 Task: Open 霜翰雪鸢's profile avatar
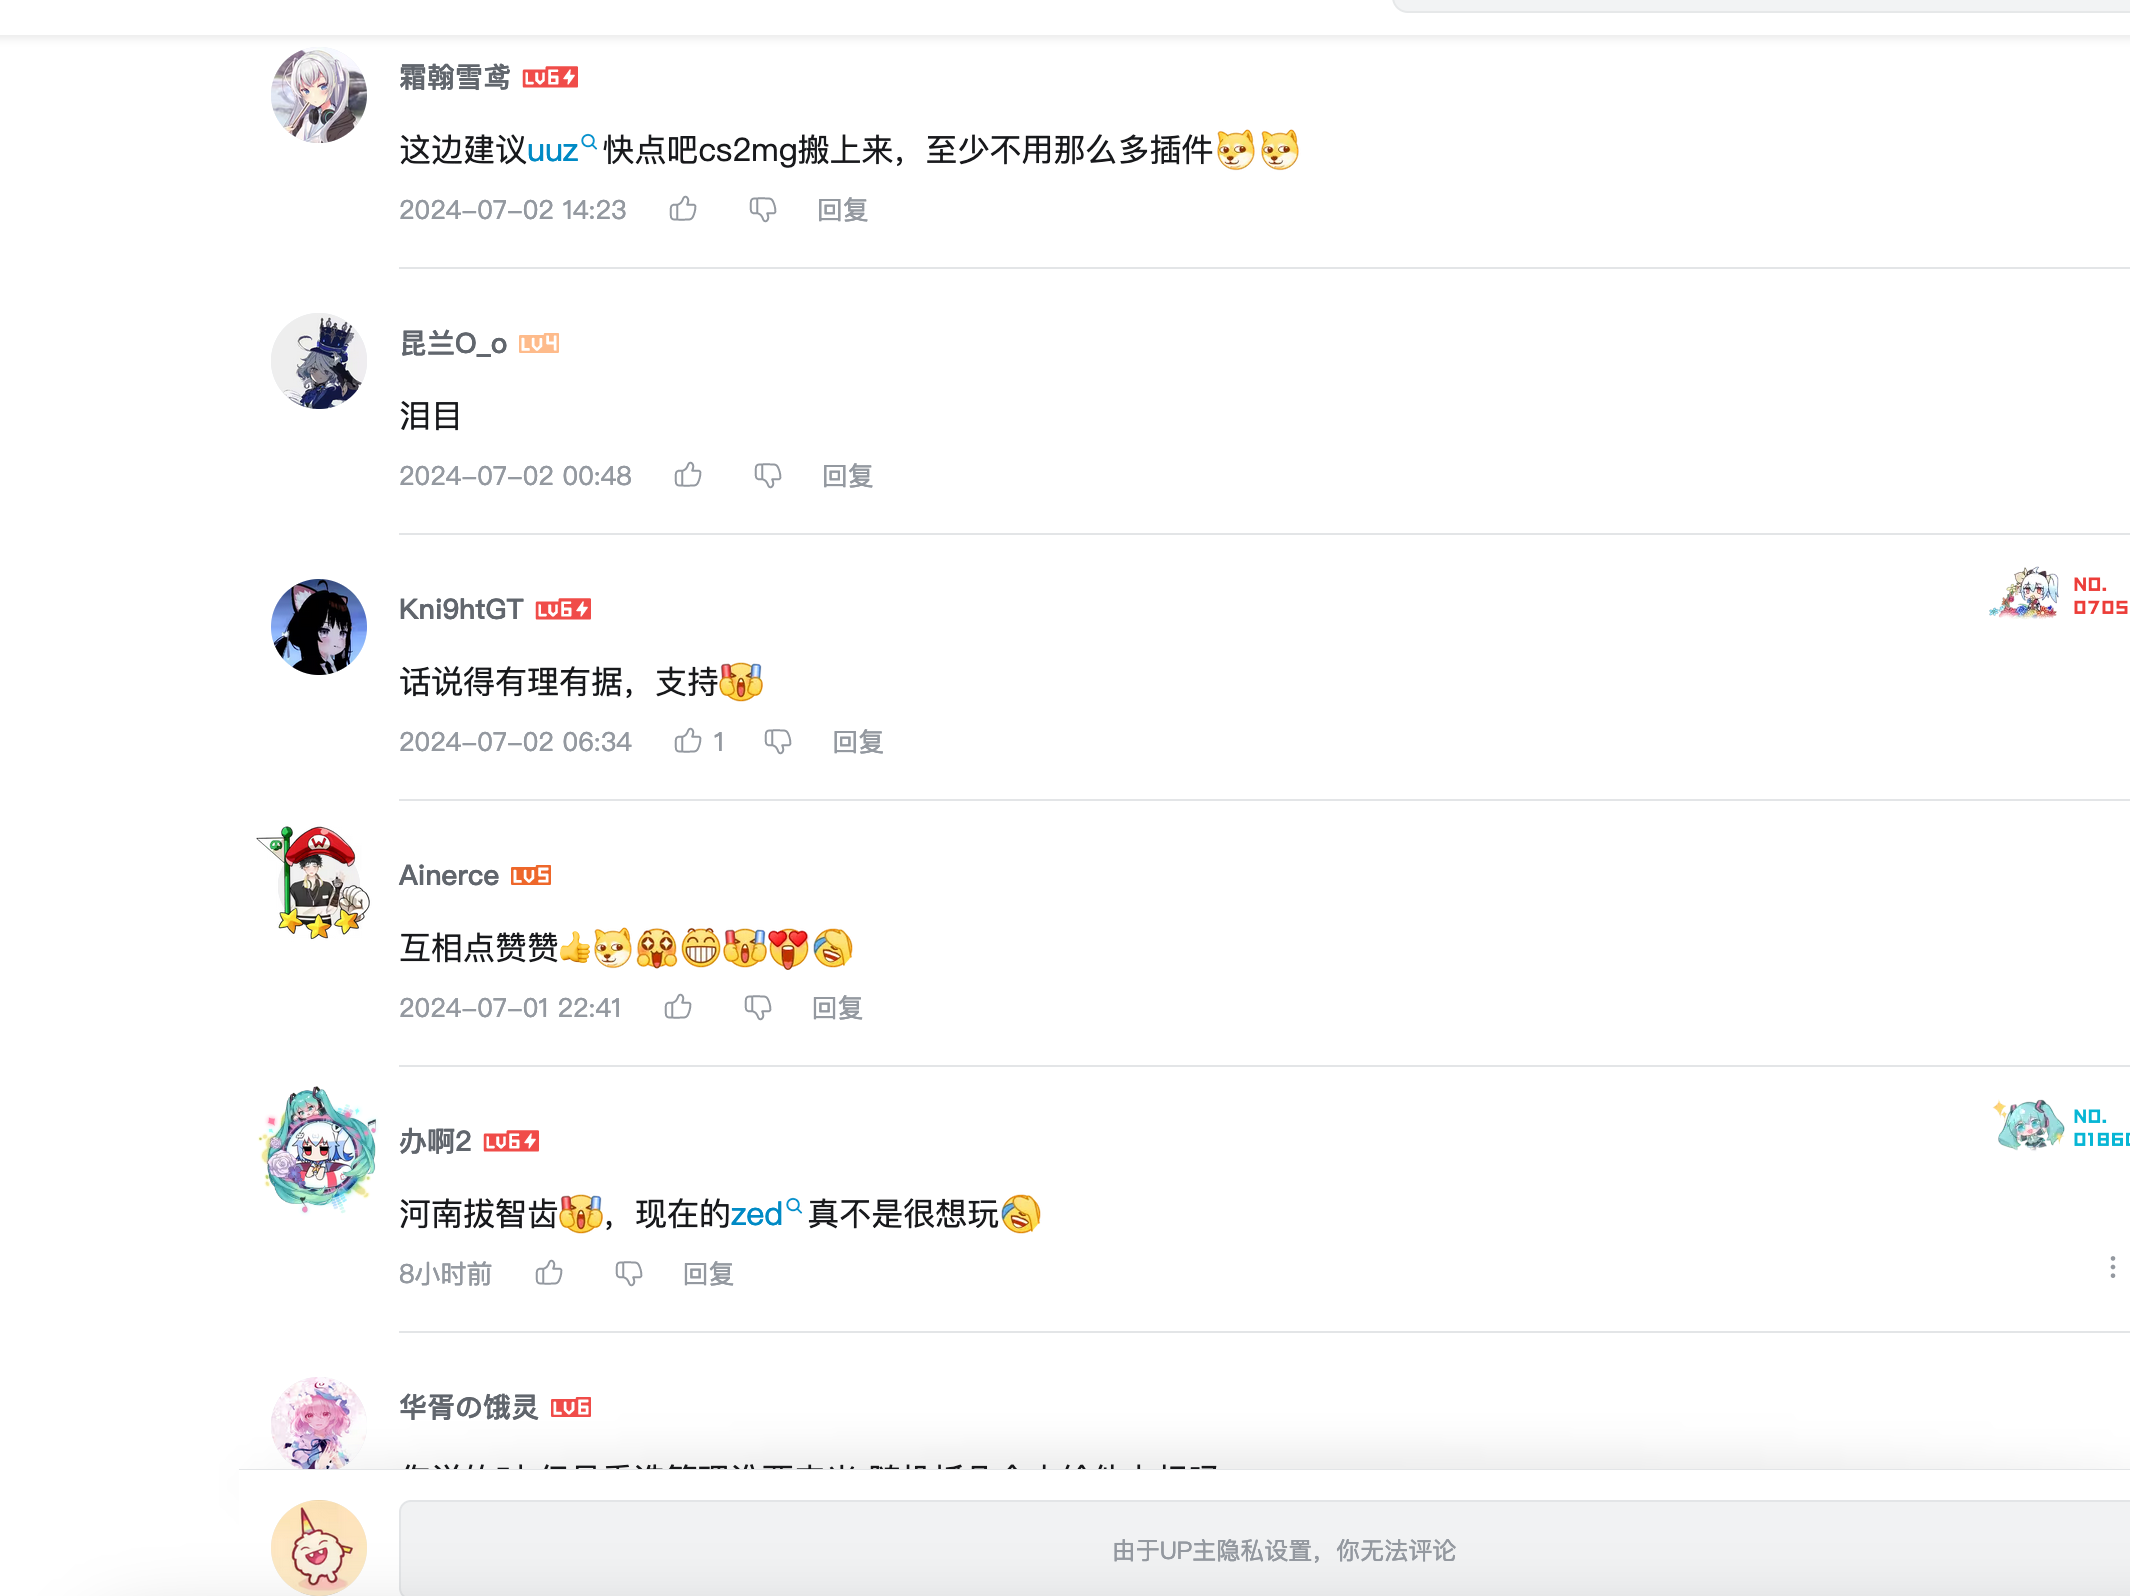tap(319, 95)
